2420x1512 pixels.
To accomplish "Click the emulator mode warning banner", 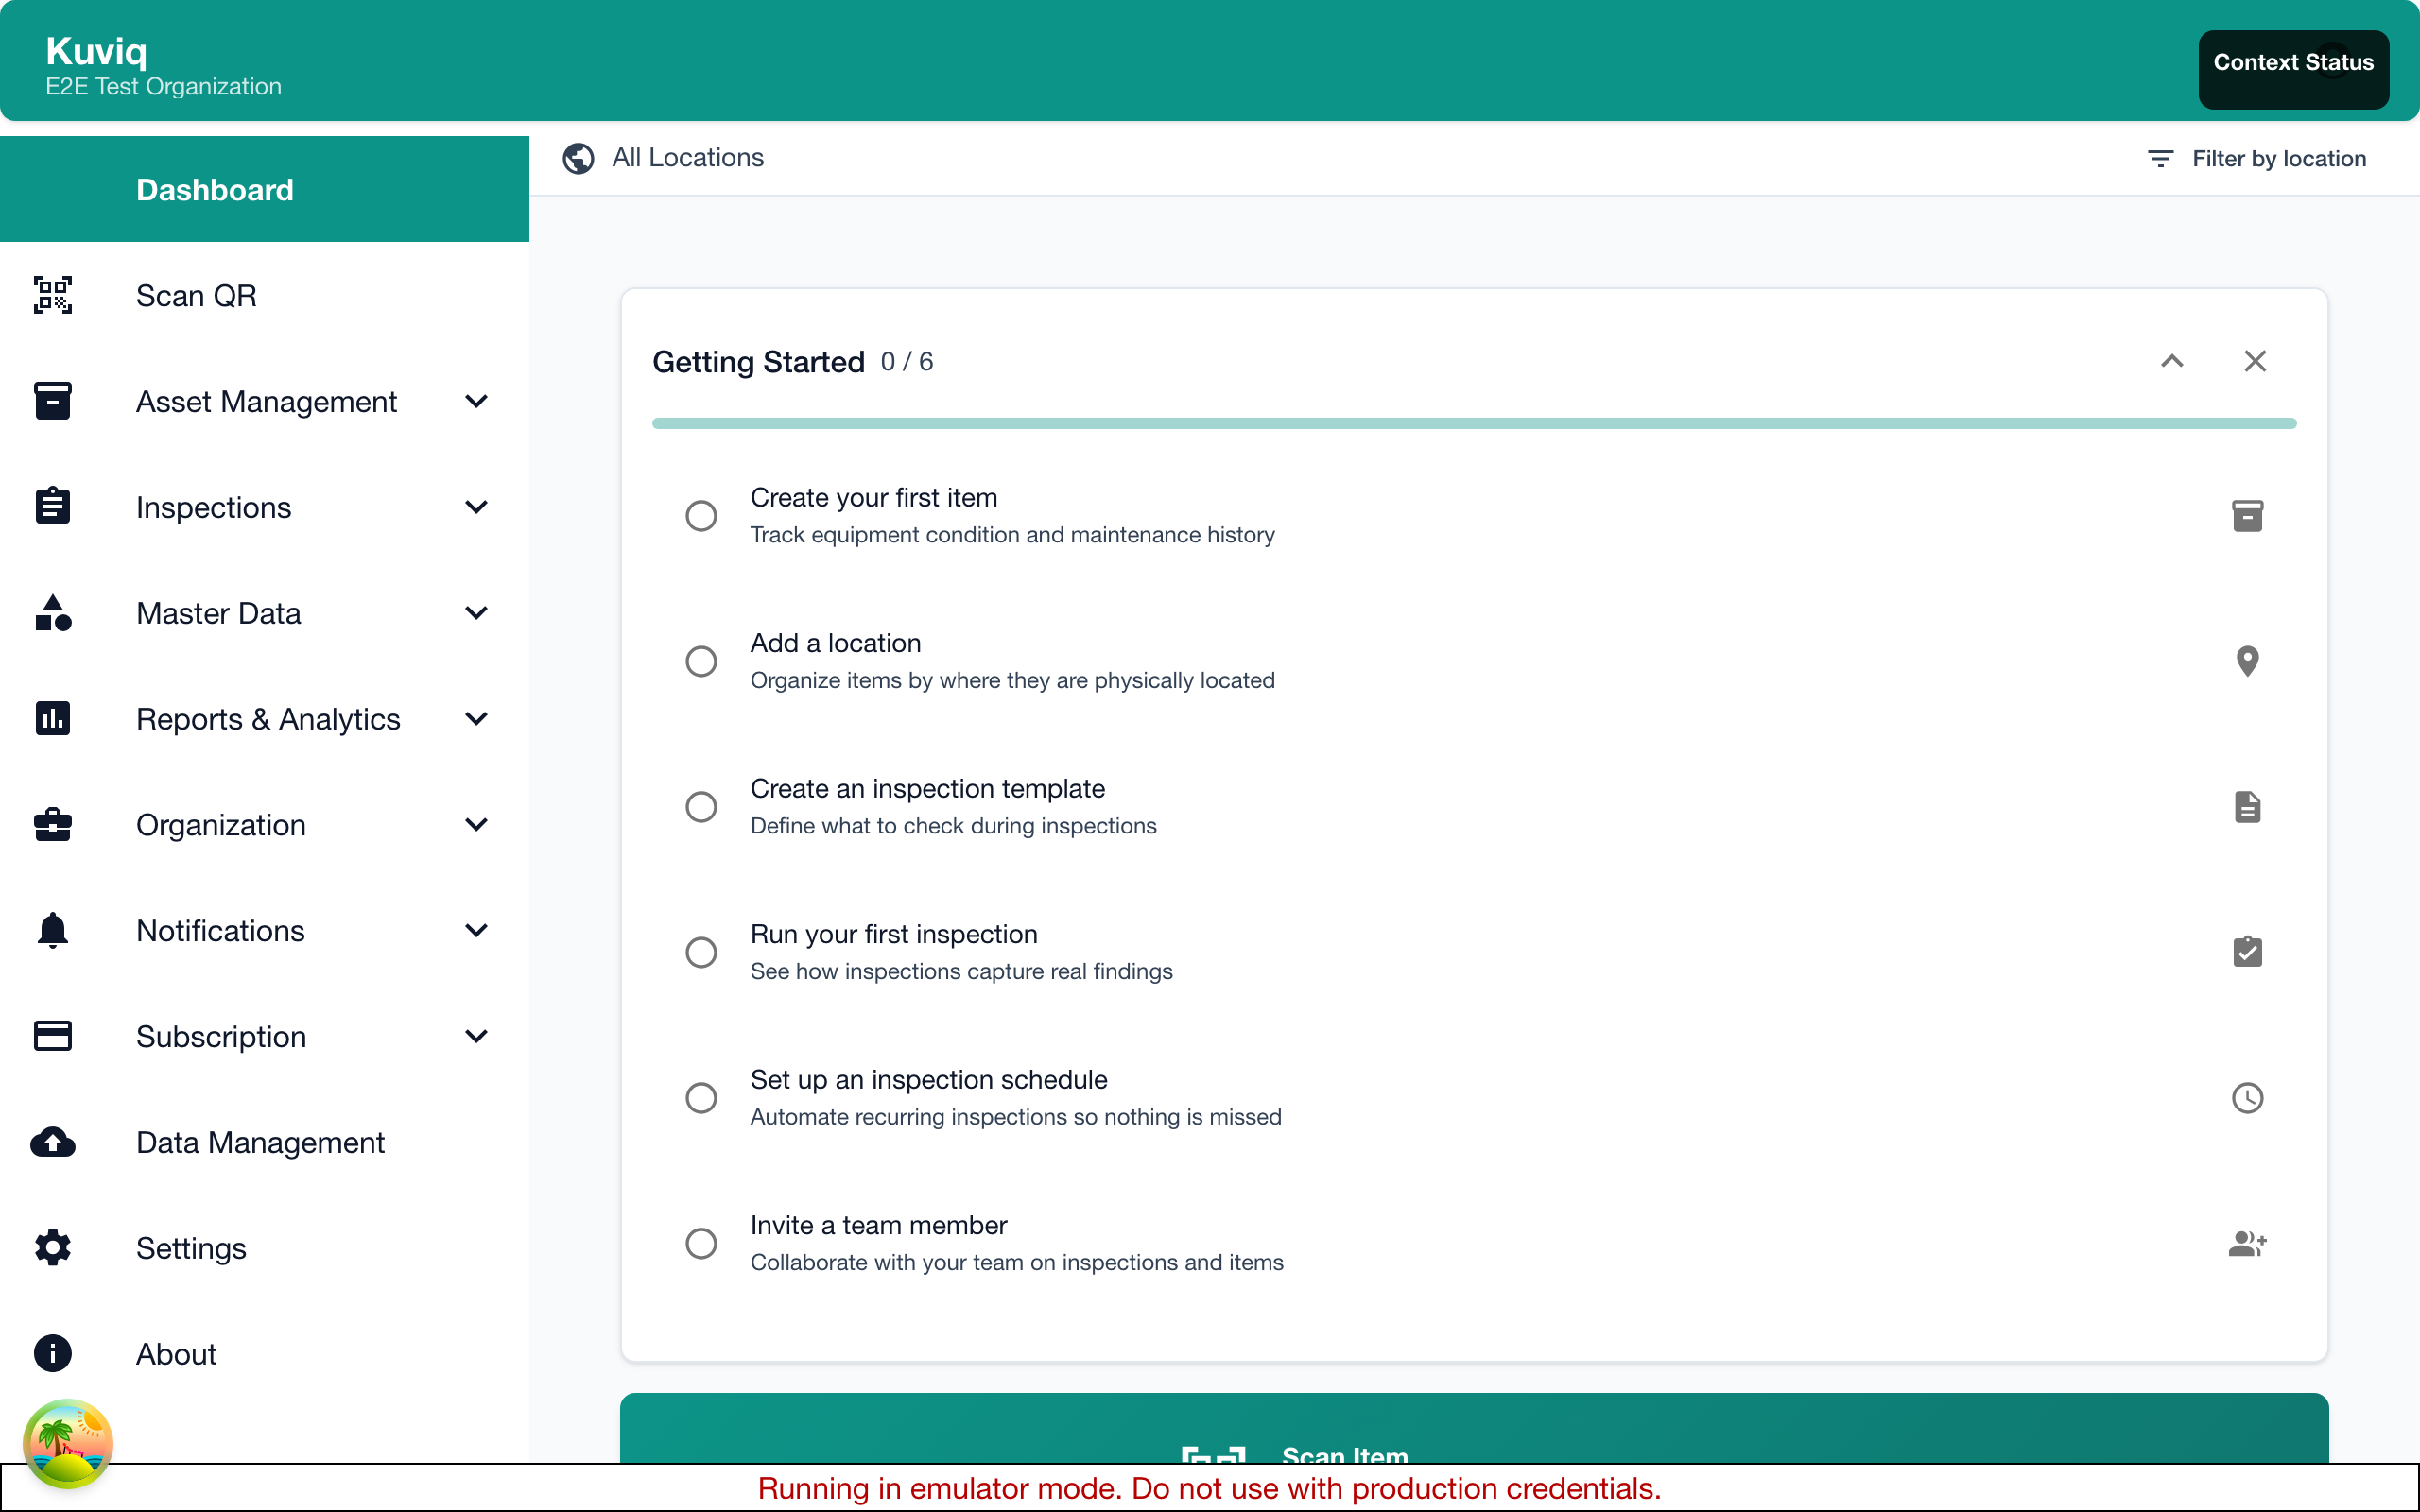I will (x=1210, y=1488).
